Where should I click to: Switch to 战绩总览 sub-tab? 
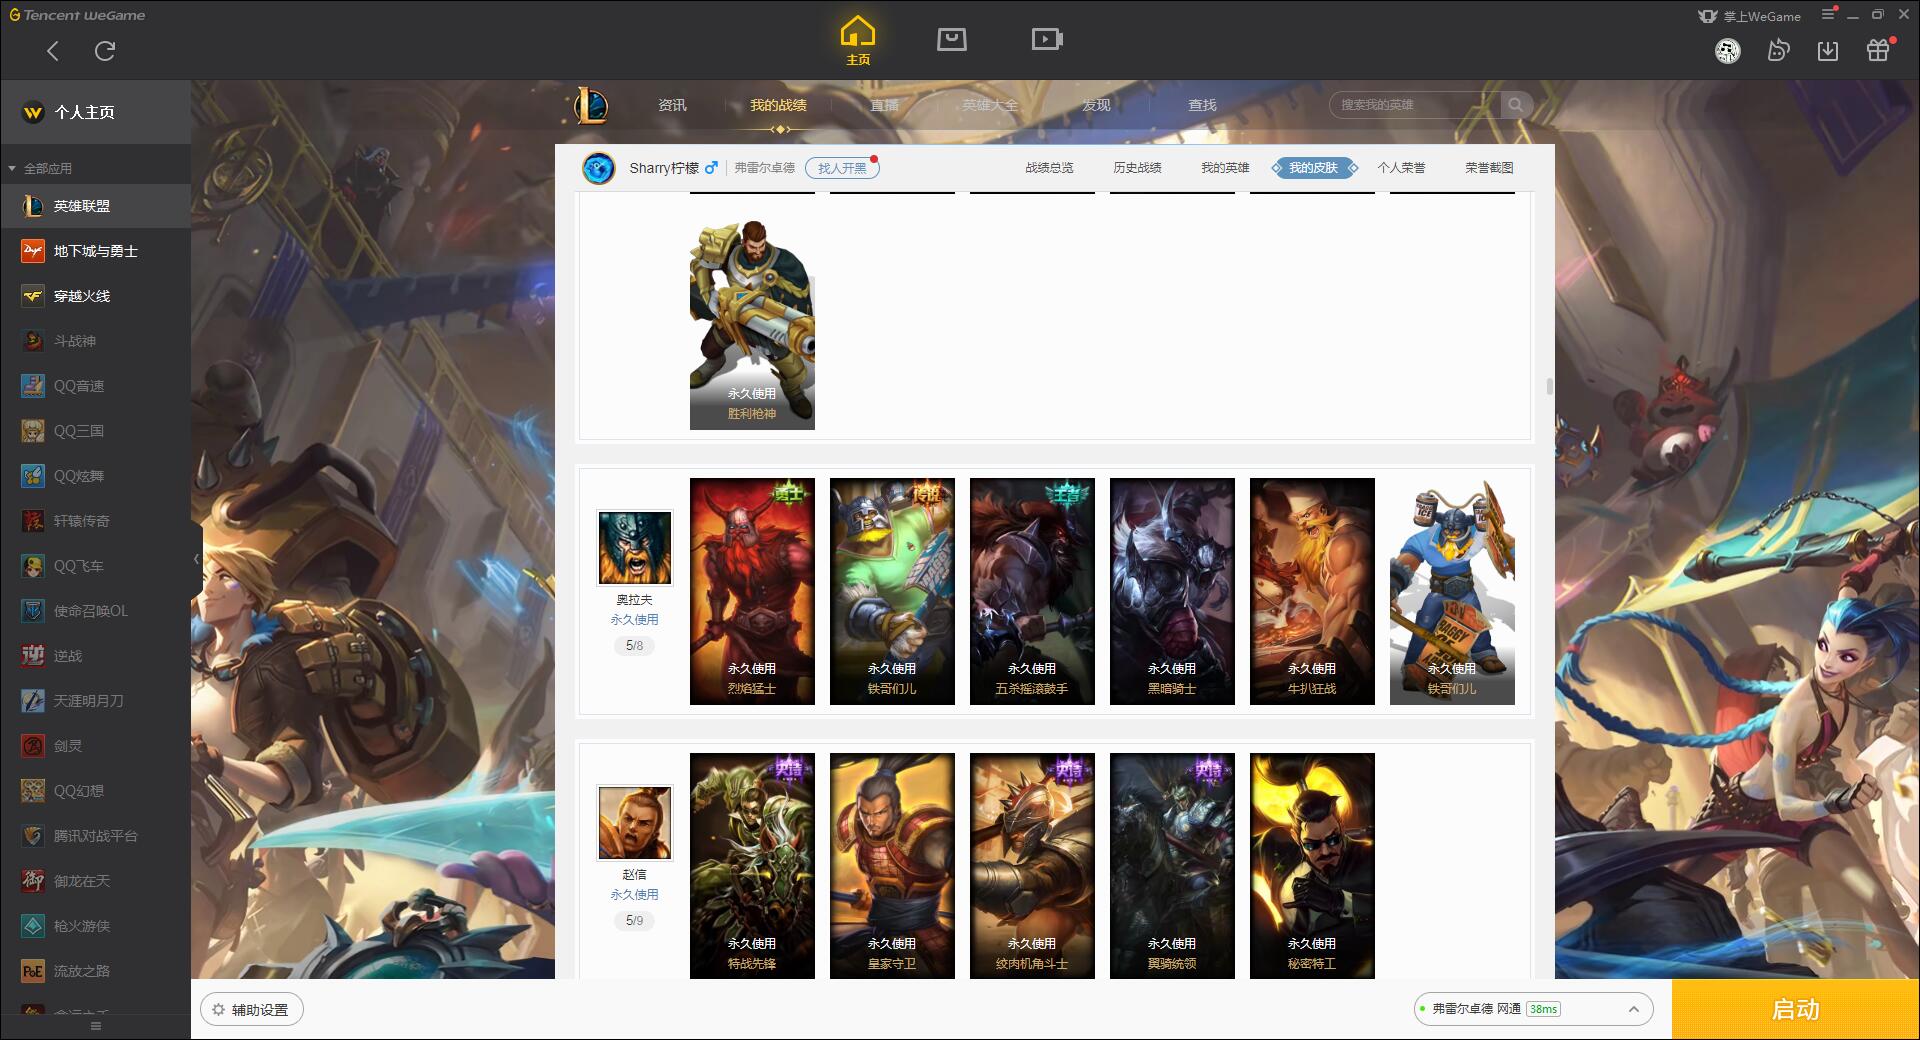pos(1049,168)
